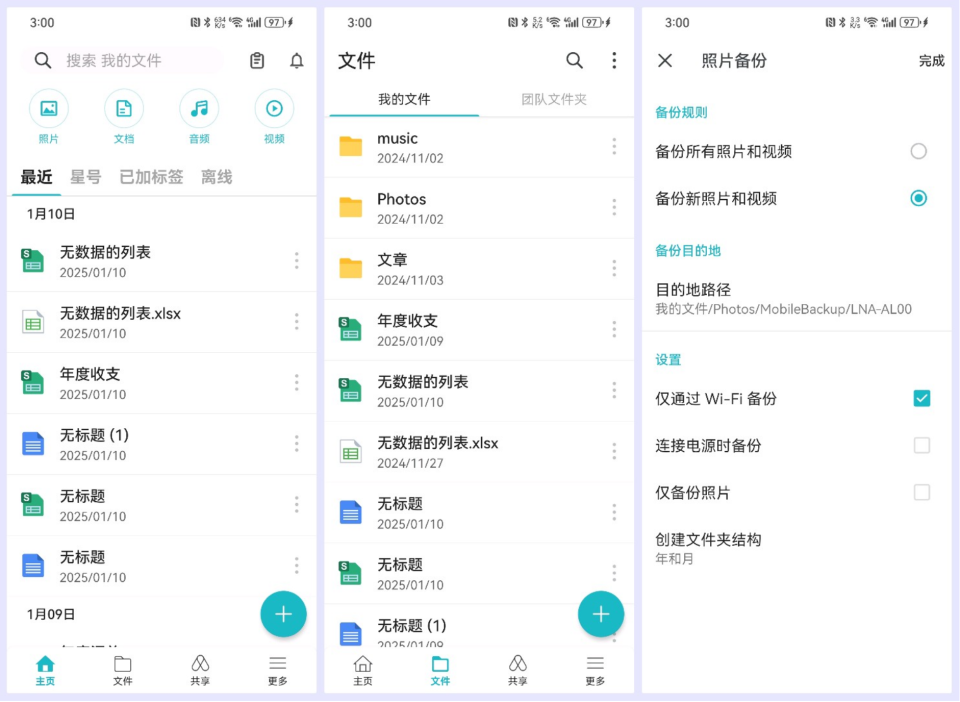
Task: Switch to the 星号 tab
Action: [x=85, y=177]
